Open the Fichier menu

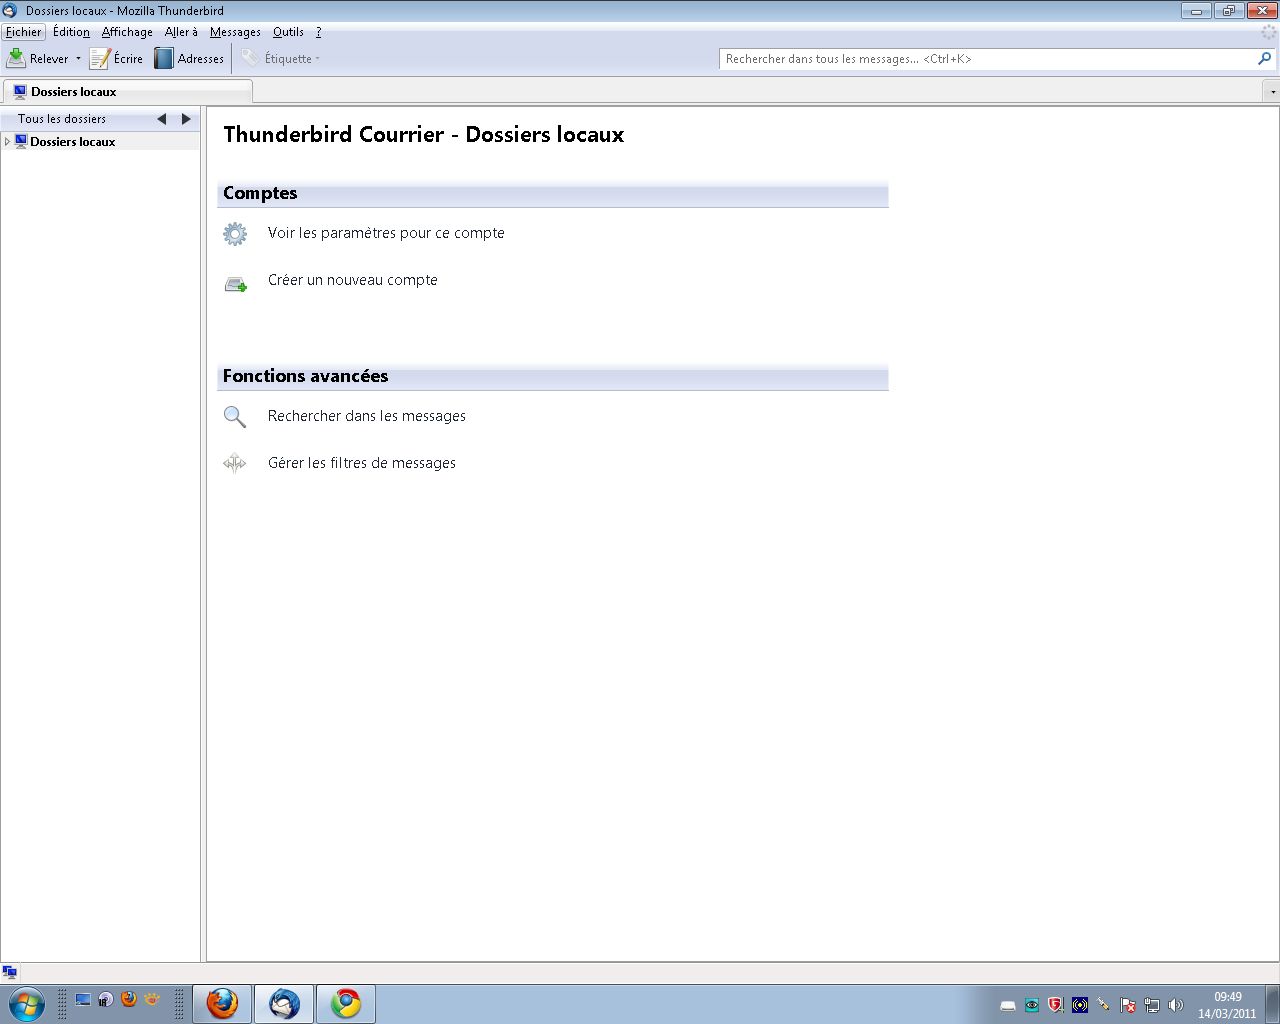coord(24,32)
